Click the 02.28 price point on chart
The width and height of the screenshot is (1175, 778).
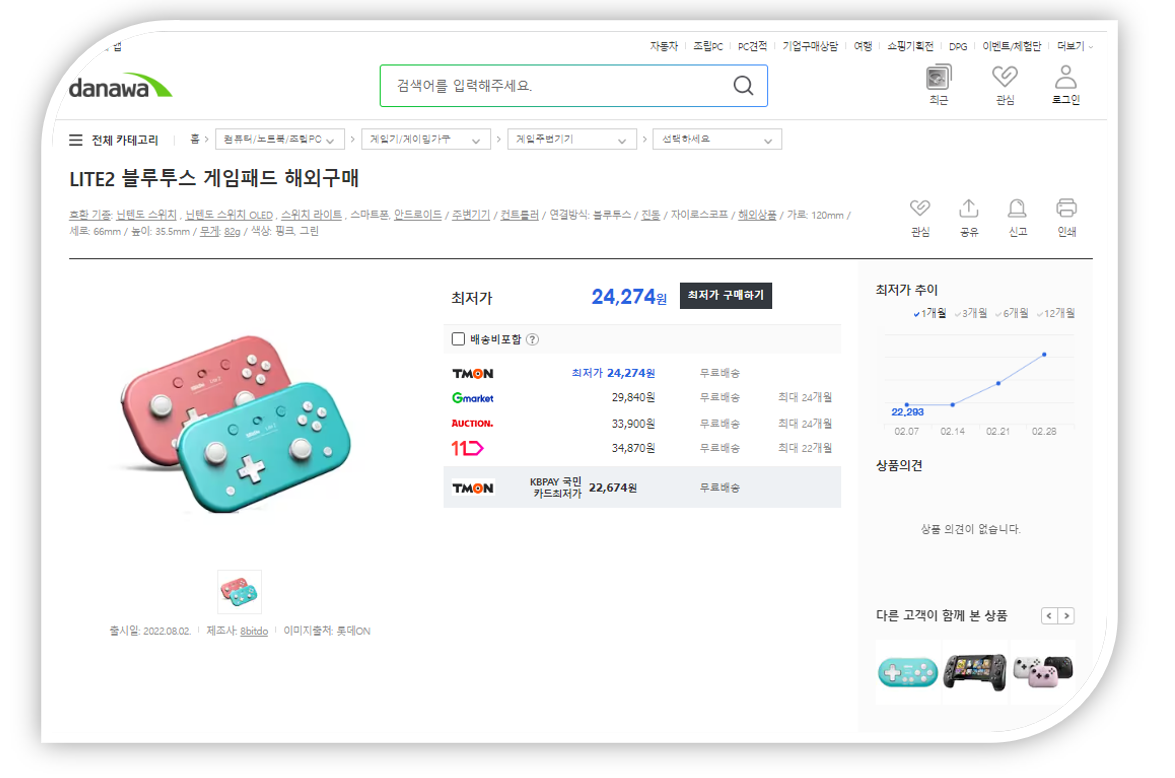click(x=1044, y=355)
